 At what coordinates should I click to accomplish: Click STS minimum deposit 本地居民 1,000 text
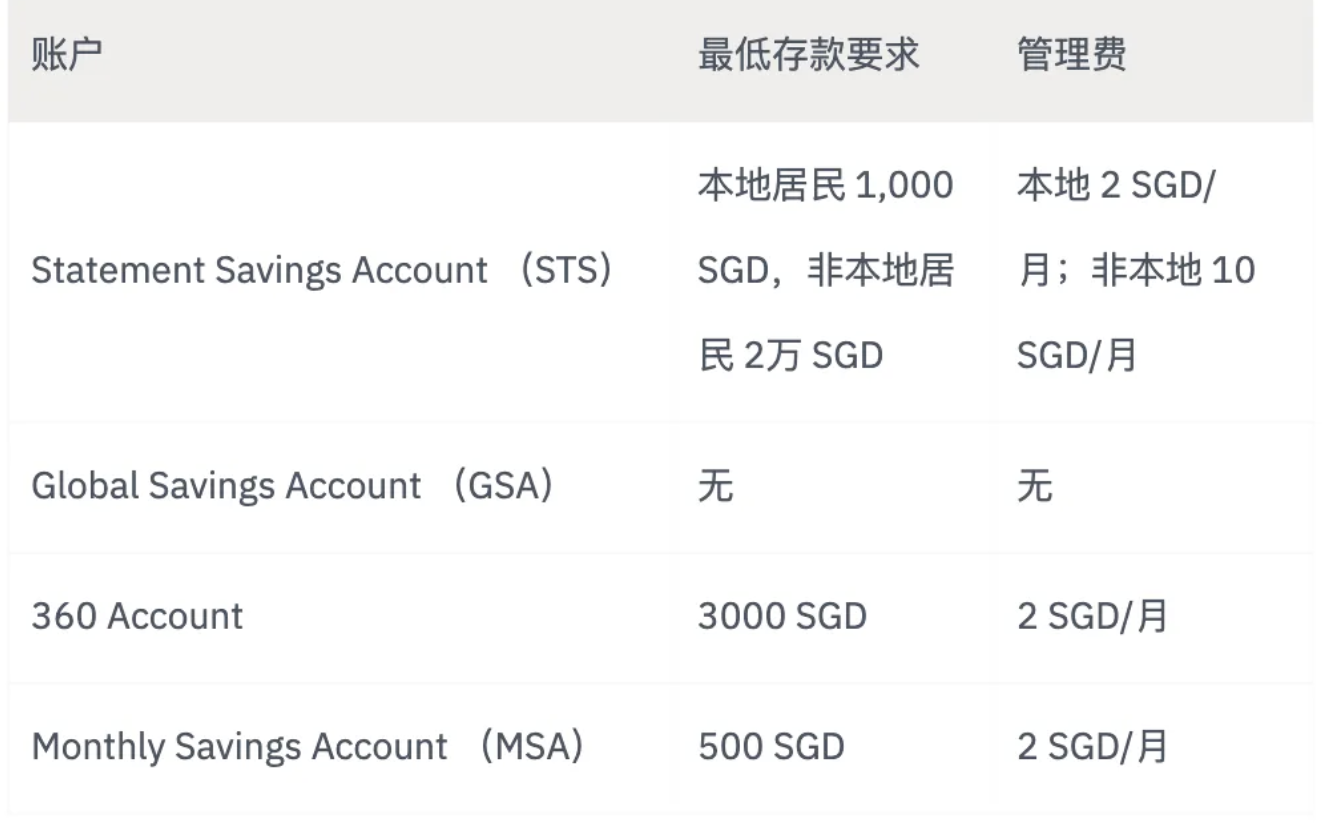tap(825, 186)
